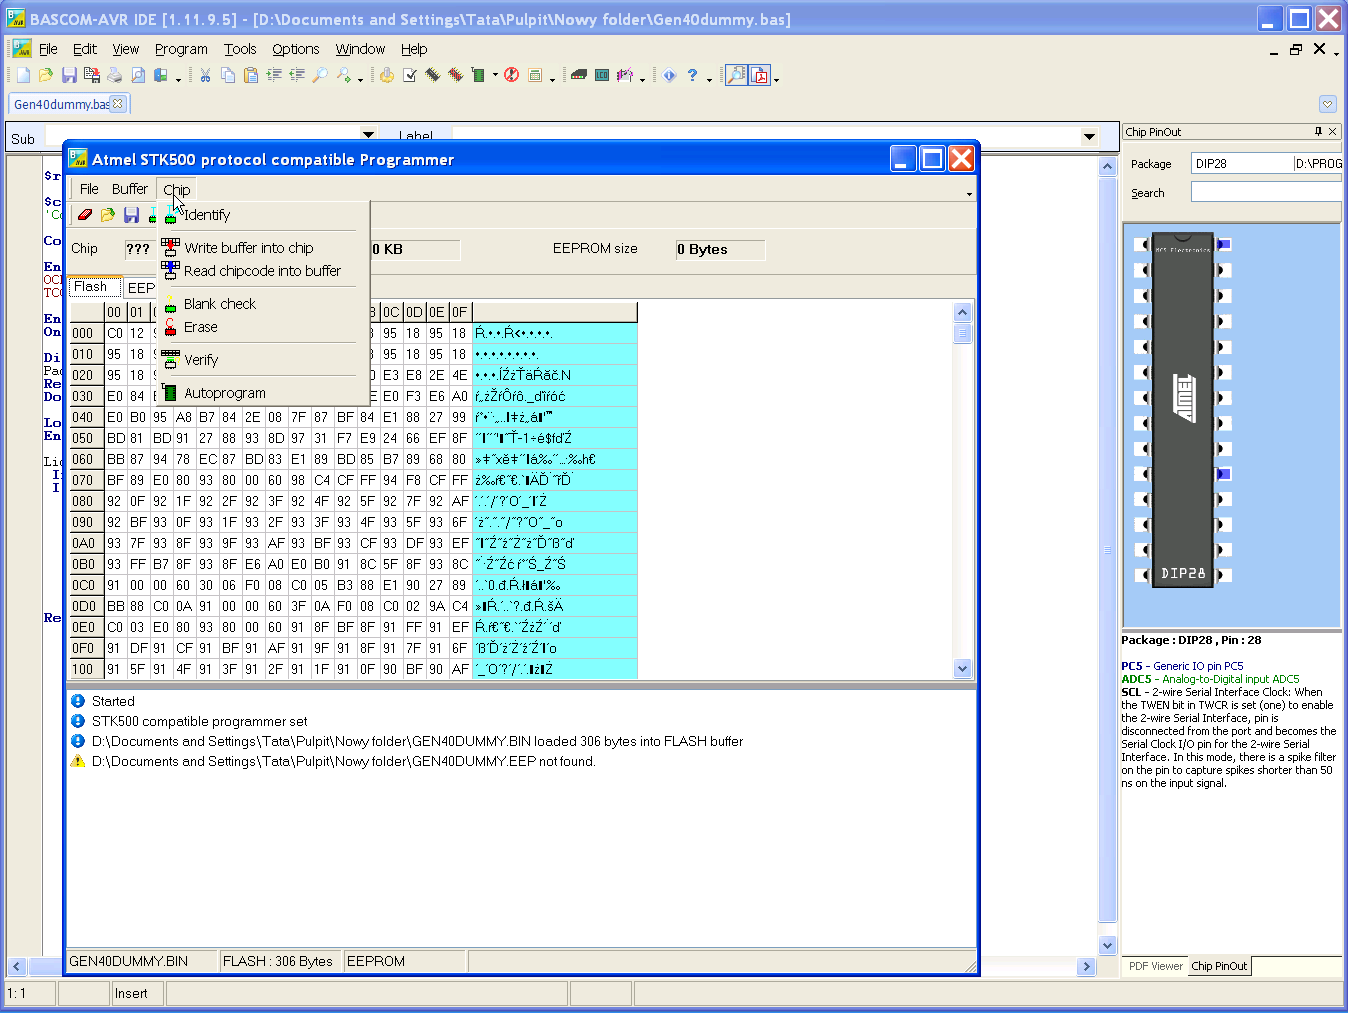Choose Write buffer into chip

coord(248,248)
